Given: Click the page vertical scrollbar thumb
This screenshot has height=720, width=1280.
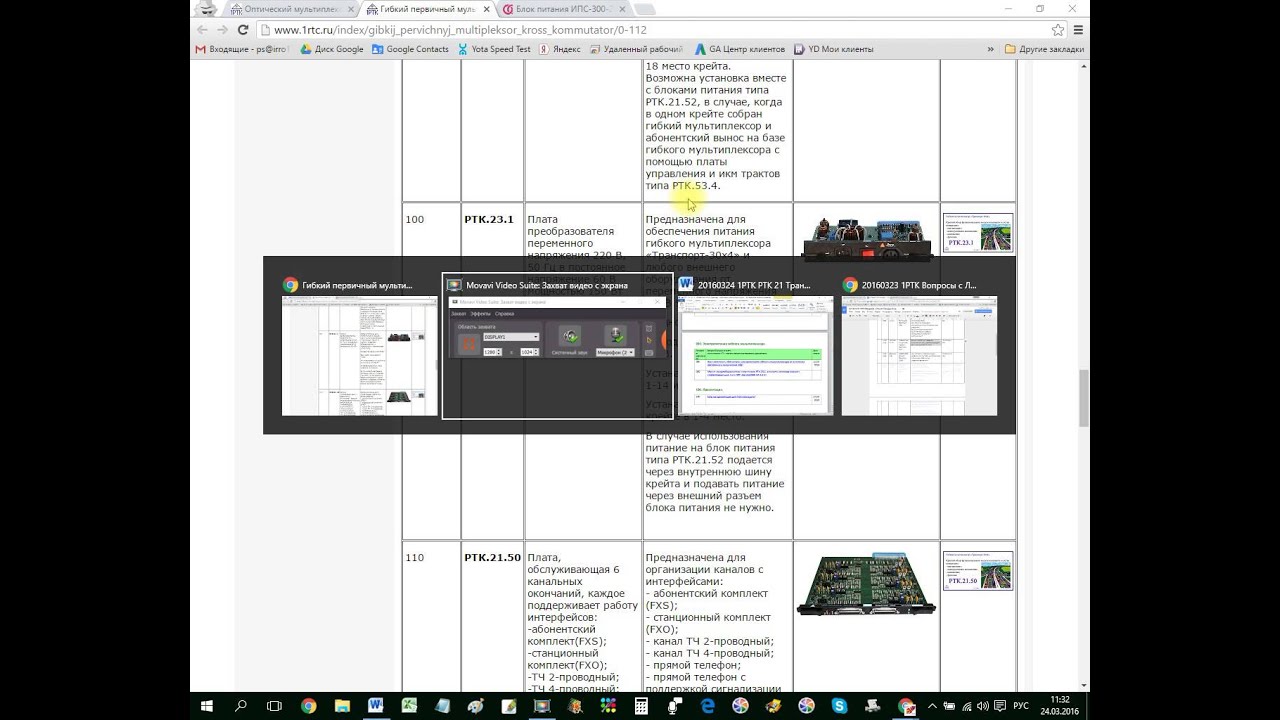Looking at the screenshot, I should [x=1084, y=397].
